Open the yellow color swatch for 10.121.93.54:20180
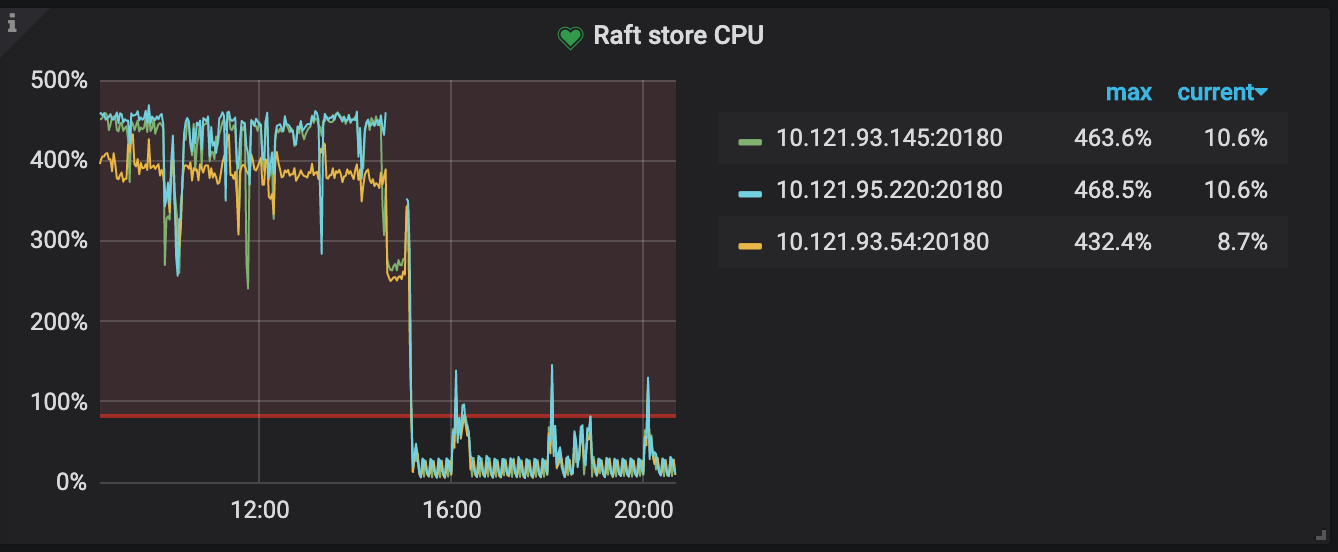Screen dimensions: 1338x552 click(x=750, y=244)
